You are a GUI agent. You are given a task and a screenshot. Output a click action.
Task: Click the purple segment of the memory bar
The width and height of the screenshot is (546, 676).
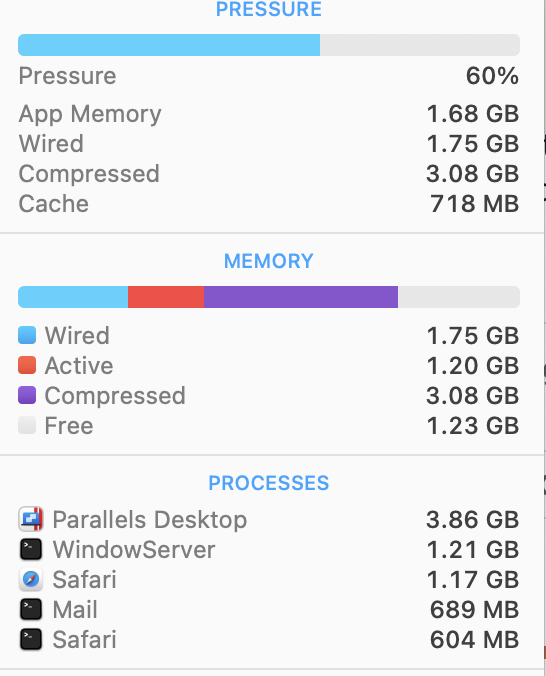[301, 297]
